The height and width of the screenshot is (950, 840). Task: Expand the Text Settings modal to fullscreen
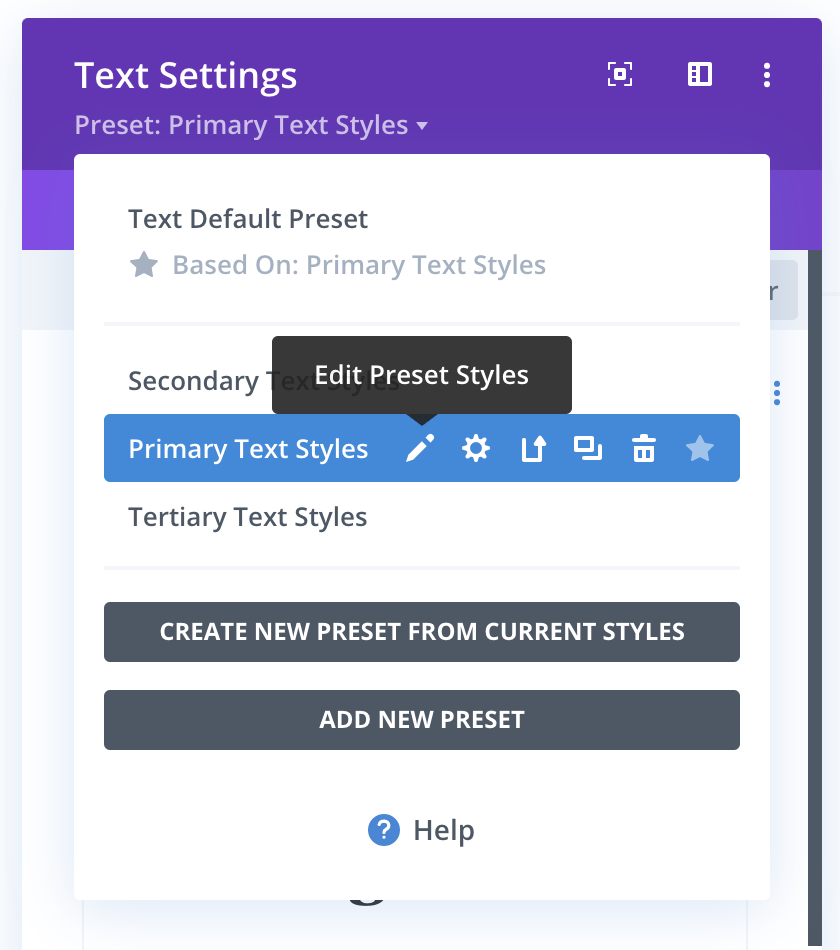click(620, 75)
